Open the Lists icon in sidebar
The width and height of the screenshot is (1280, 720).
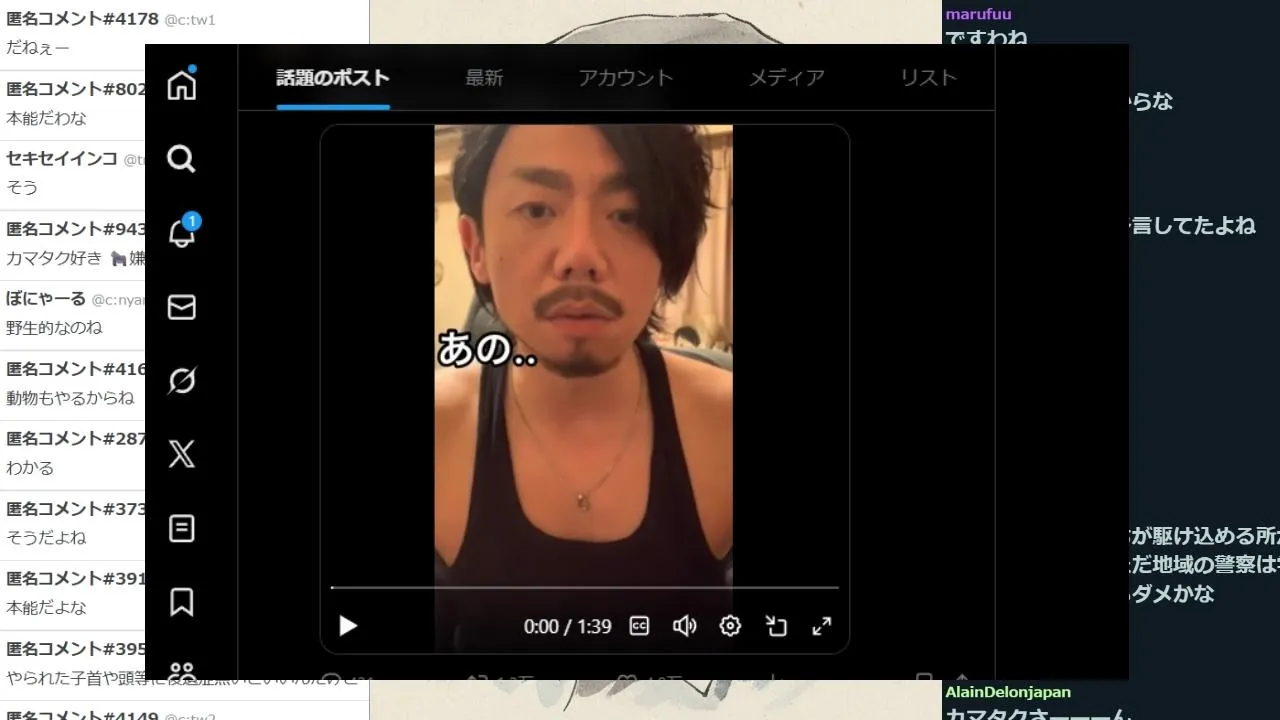(181, 528)
